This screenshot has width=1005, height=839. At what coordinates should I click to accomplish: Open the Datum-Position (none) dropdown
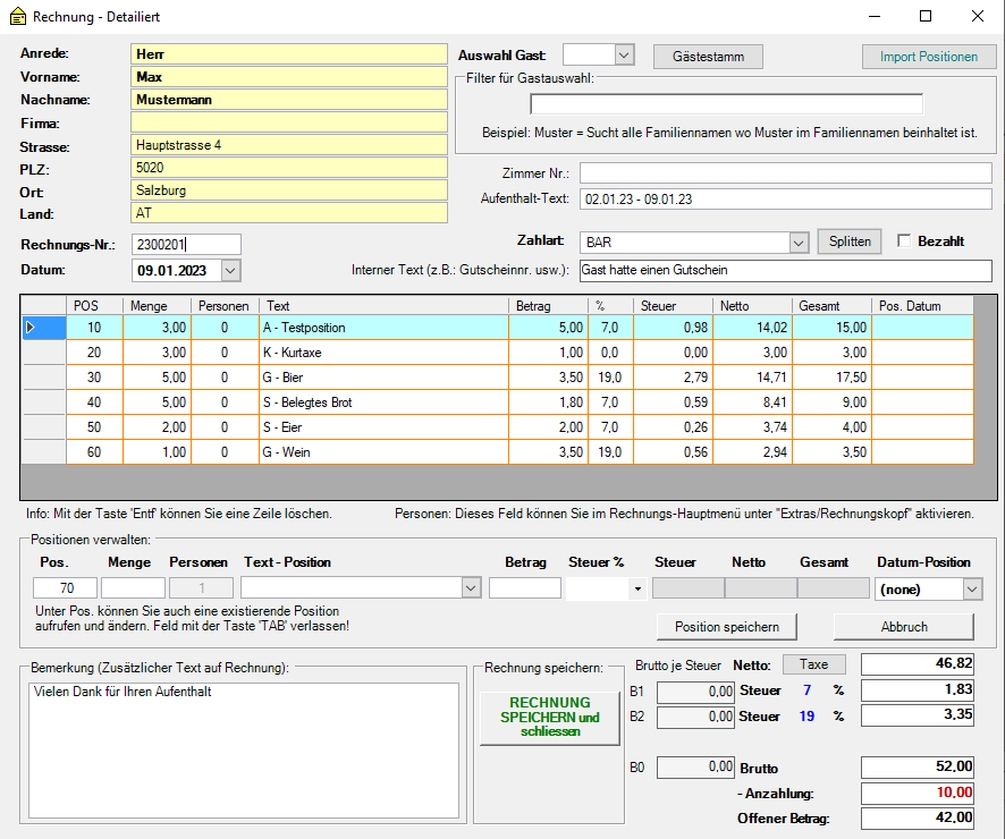972,590
